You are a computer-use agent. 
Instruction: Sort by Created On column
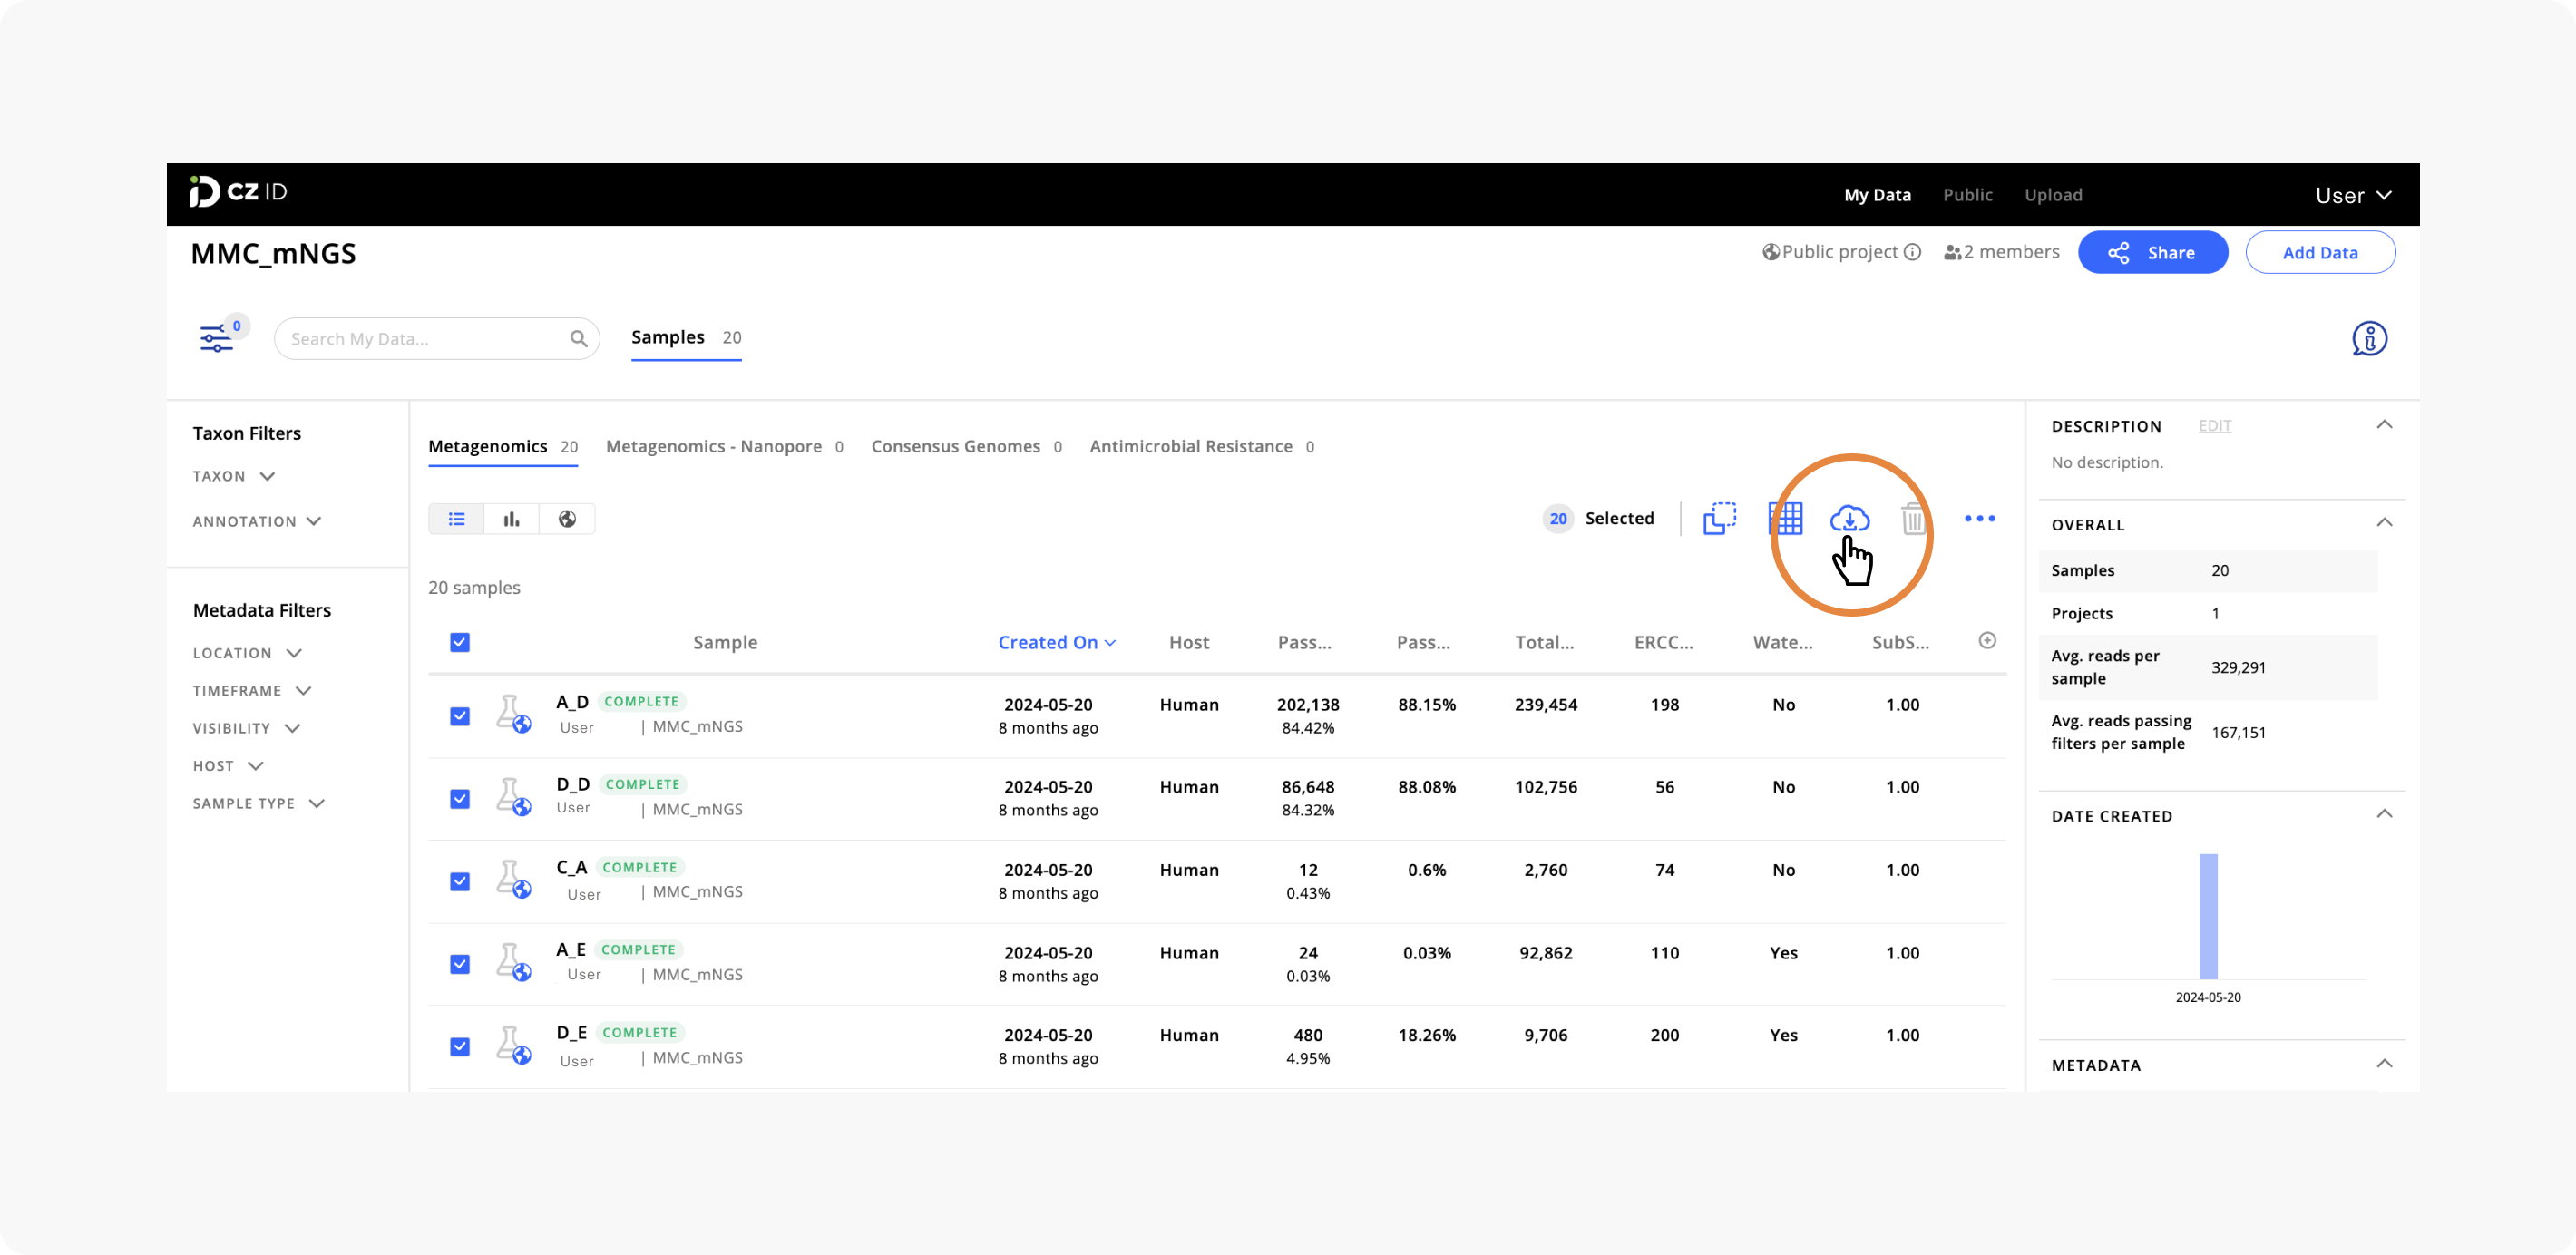(1056, 642)
